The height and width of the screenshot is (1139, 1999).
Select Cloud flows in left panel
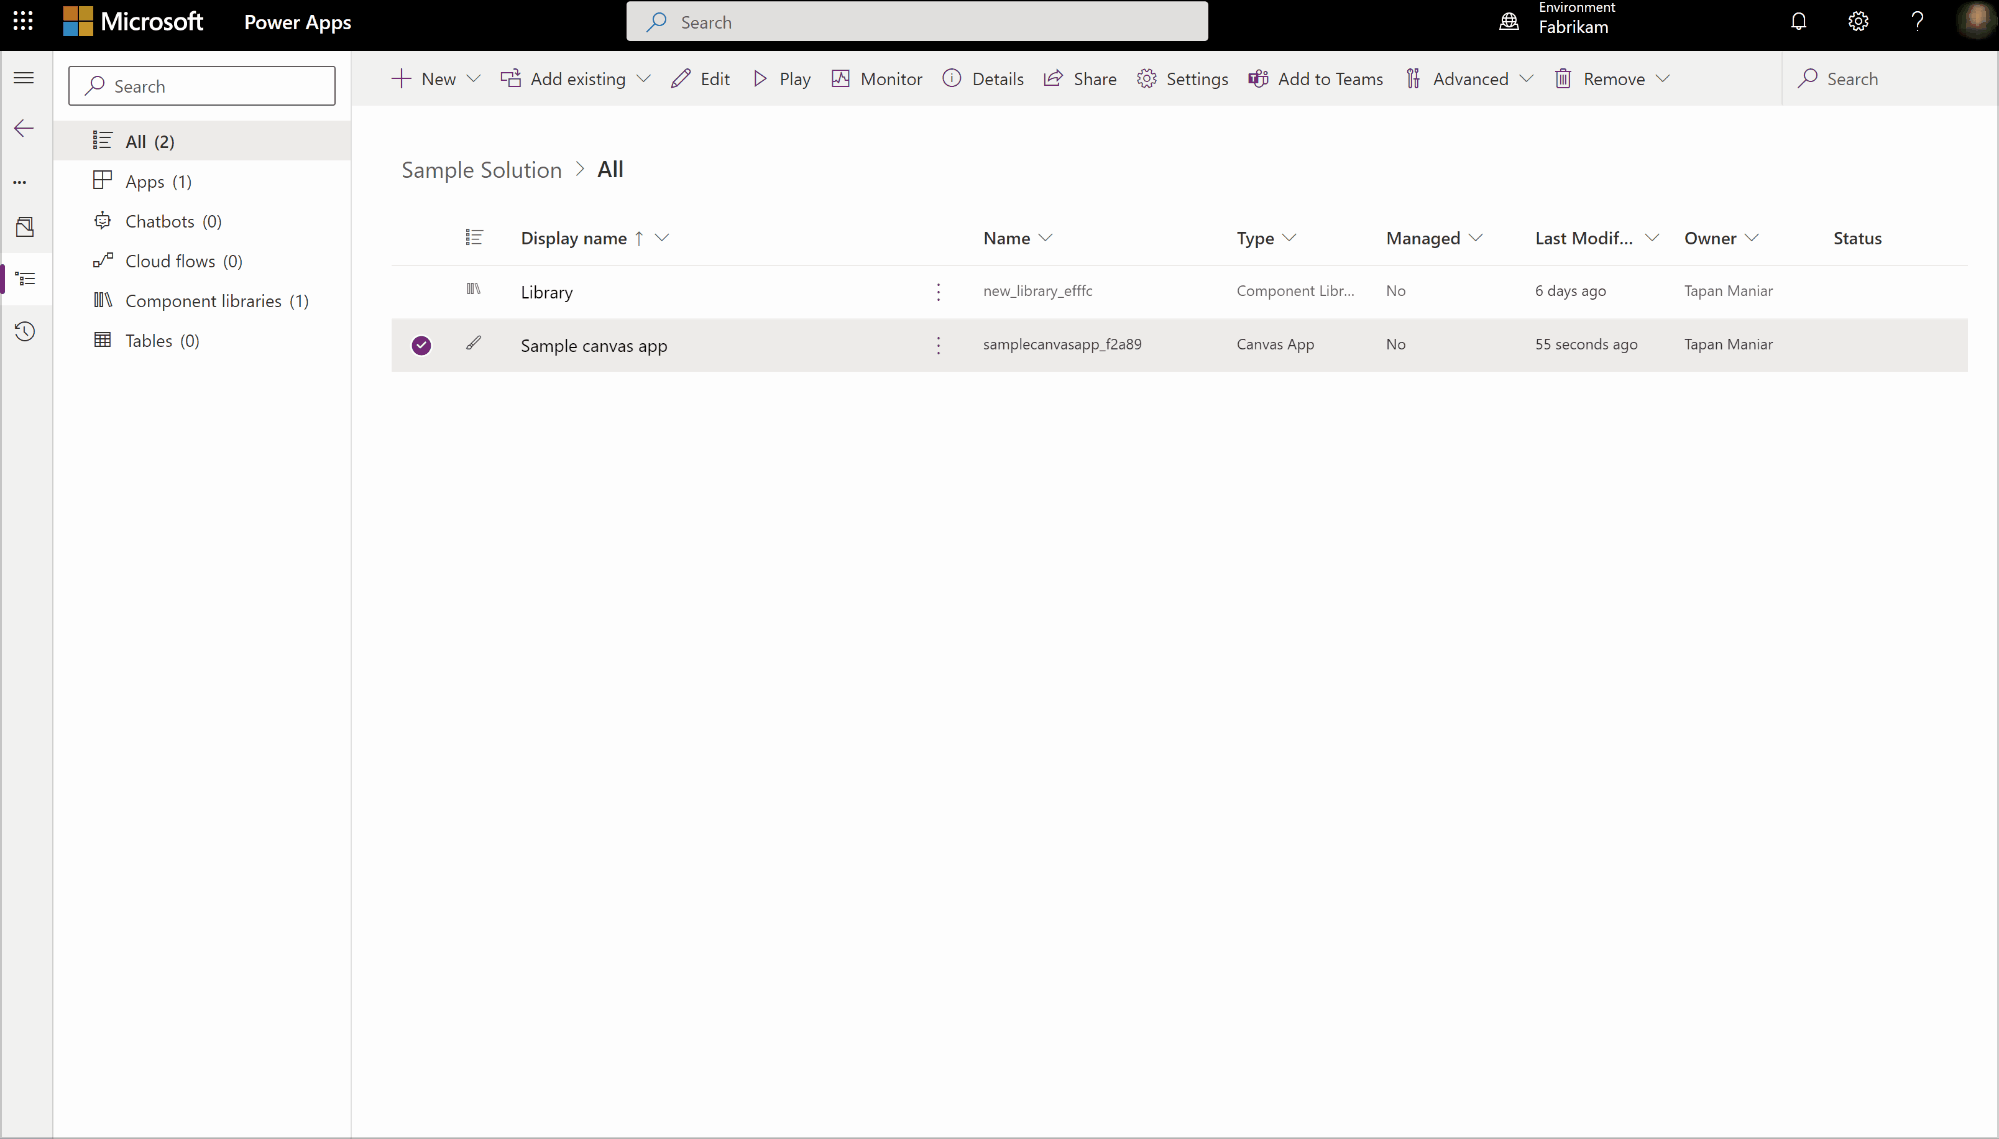click(x=183, y=261)
